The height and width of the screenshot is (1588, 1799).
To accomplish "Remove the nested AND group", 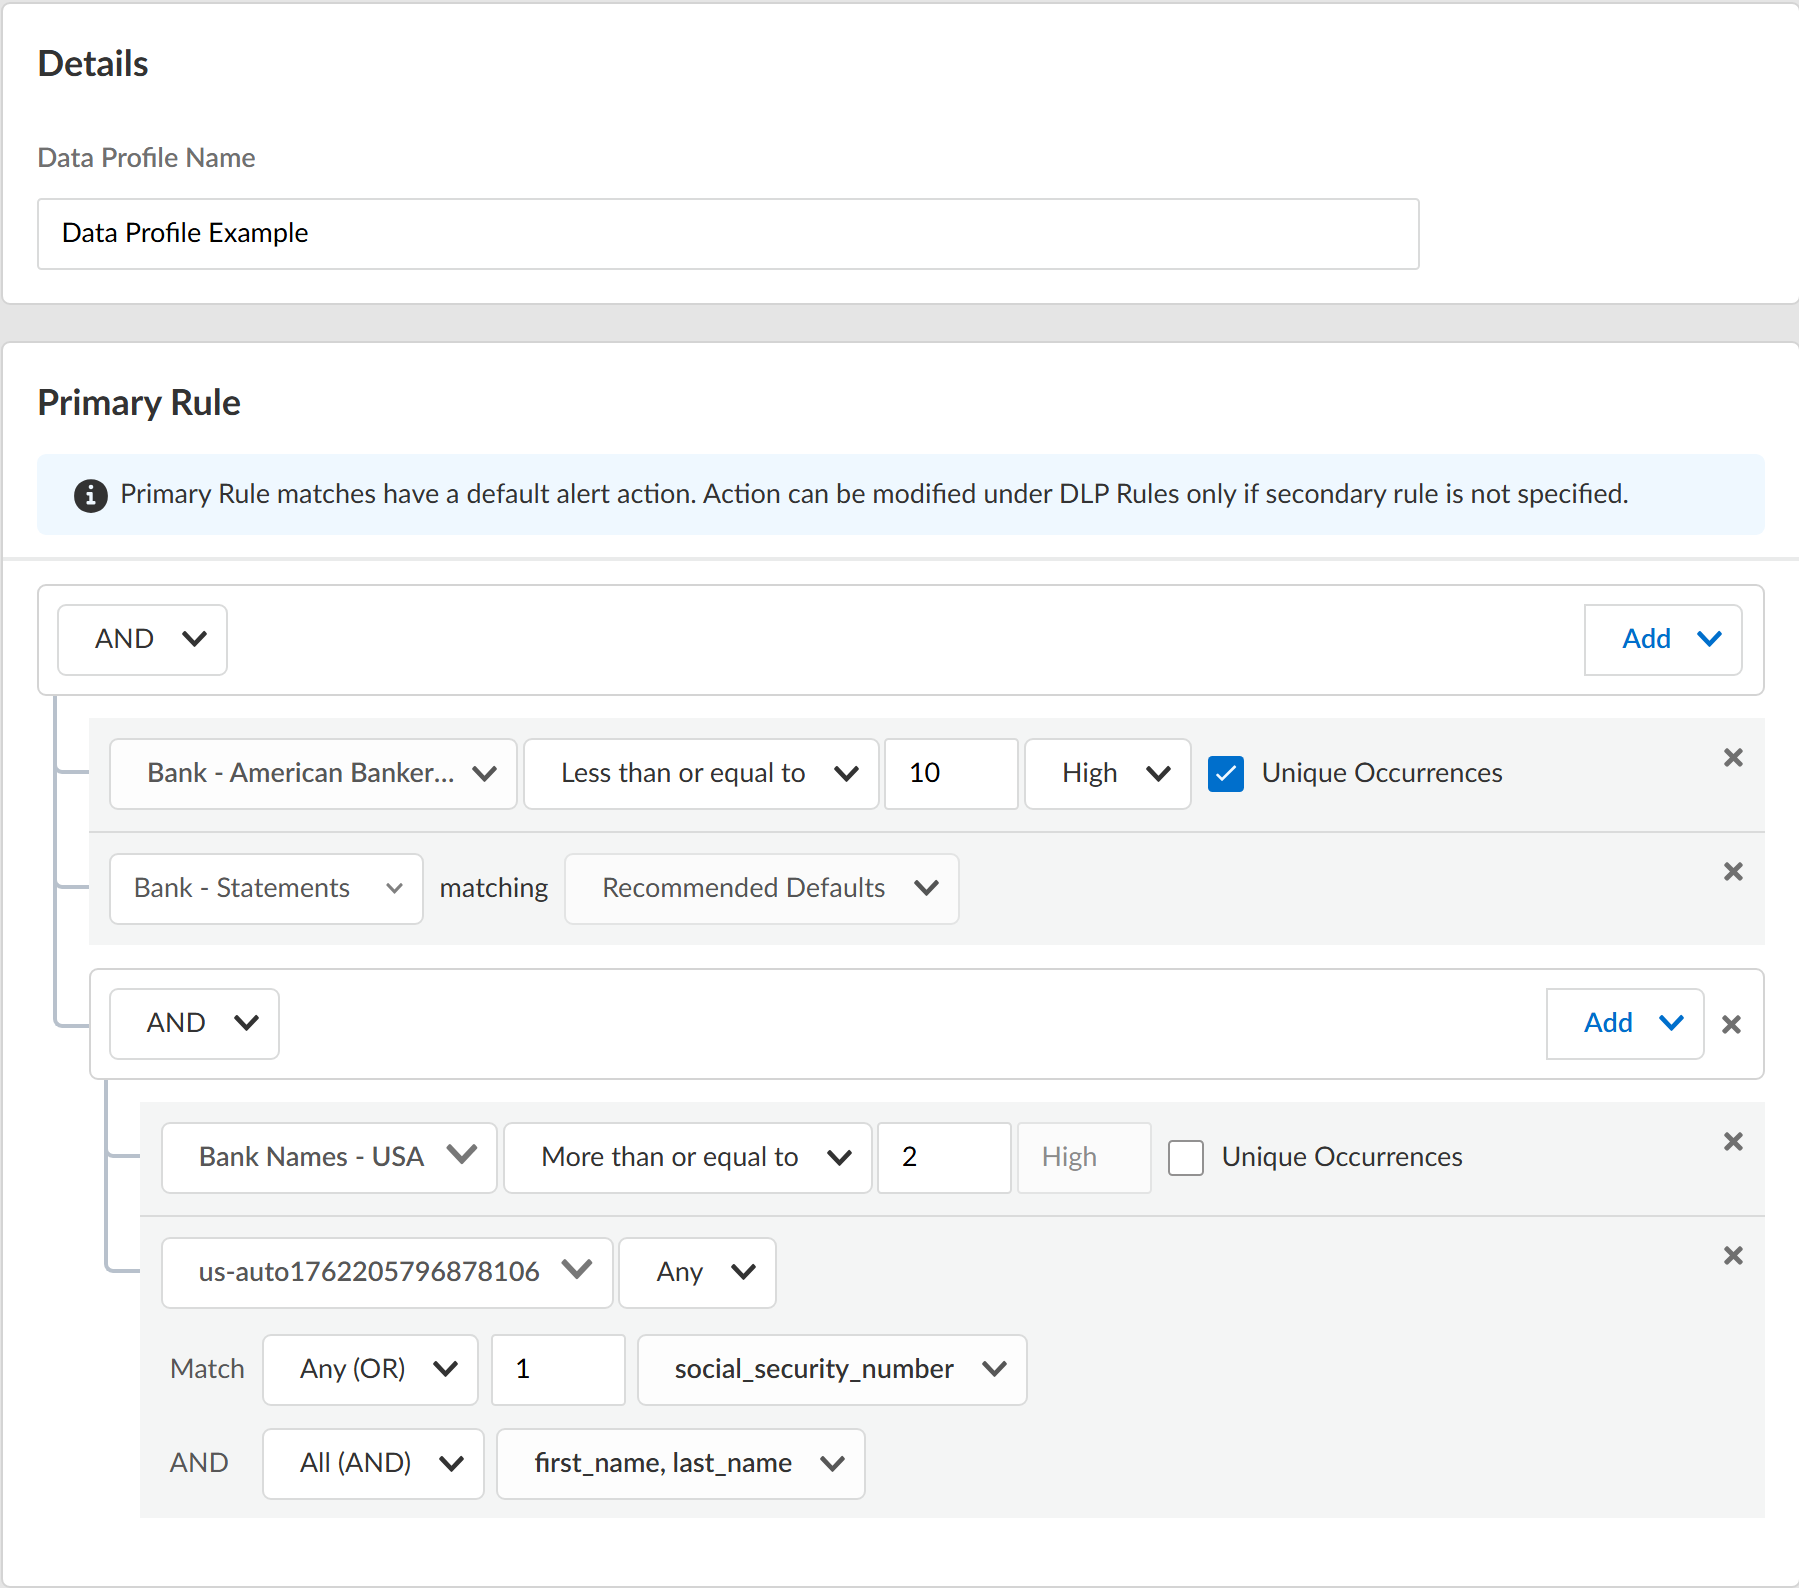I will tap(1731, 1025).
